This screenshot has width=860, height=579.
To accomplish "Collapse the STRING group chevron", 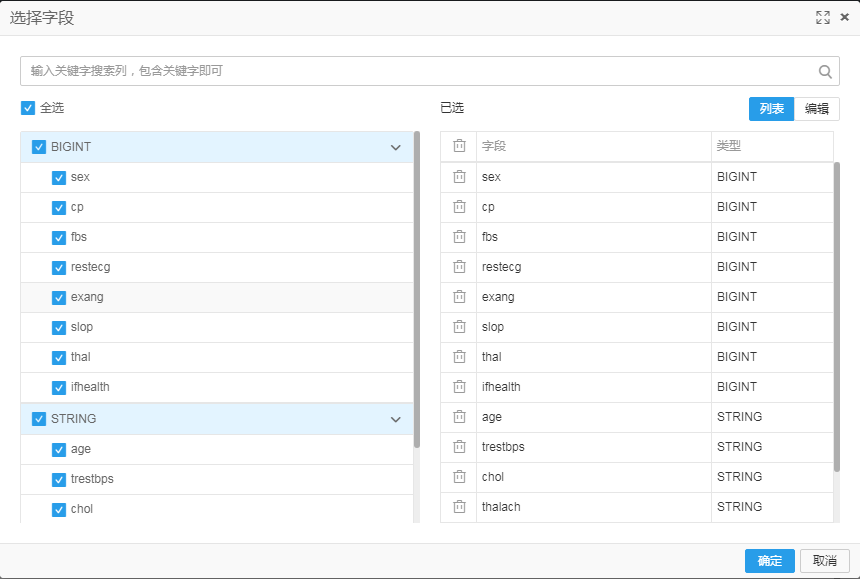I will point(395,419).
